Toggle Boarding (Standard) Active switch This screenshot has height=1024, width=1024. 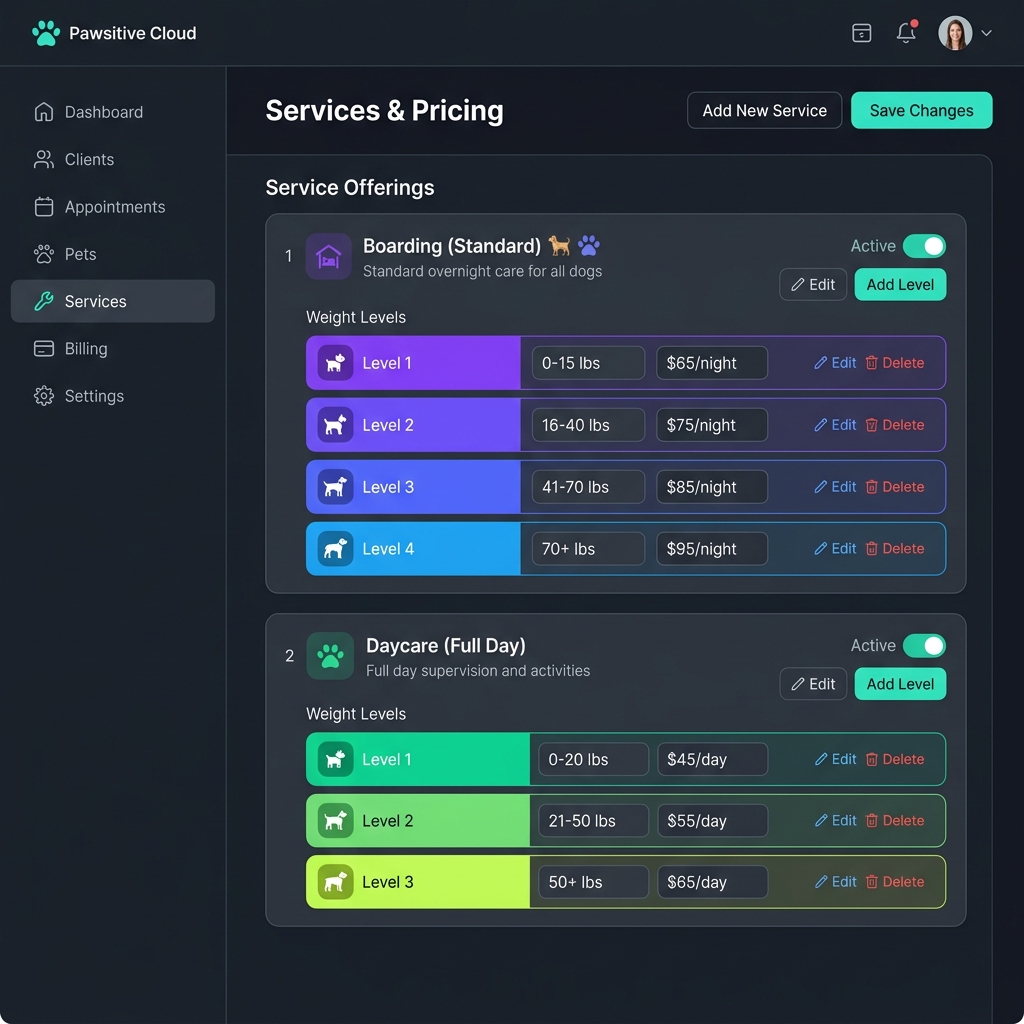[924, 246]
